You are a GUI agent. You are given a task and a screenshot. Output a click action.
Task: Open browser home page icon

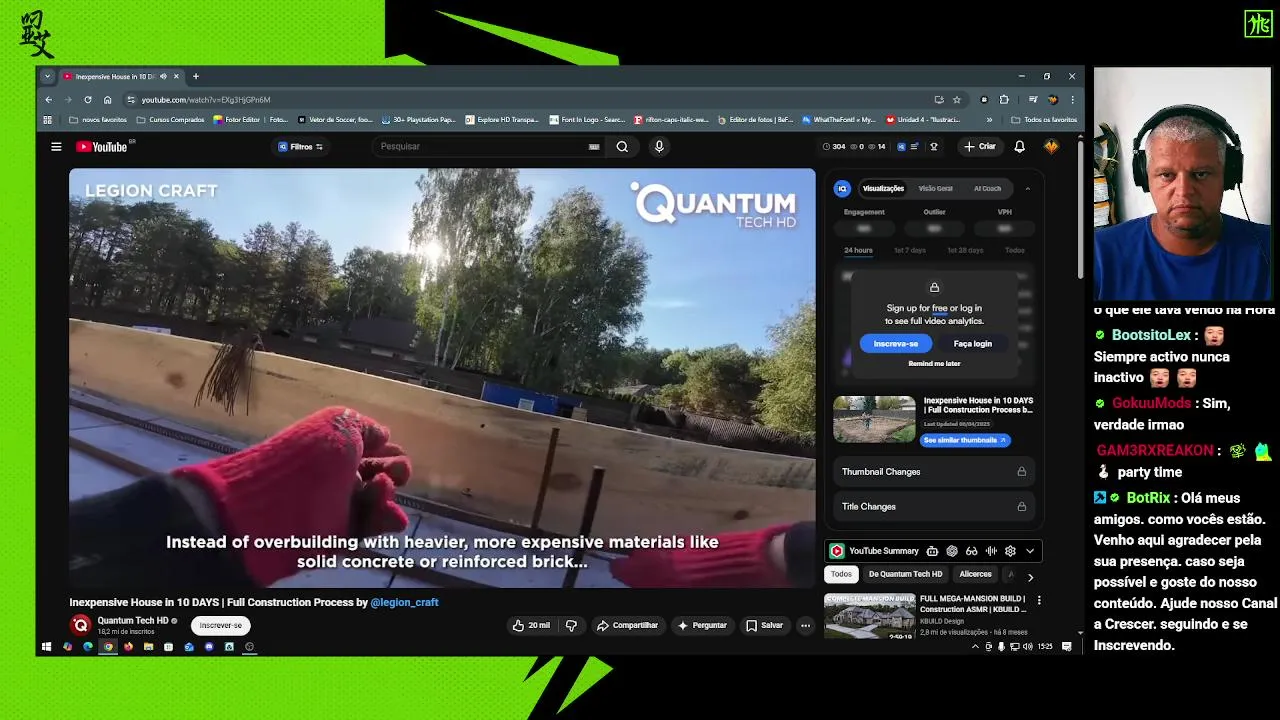pos(107,100)
